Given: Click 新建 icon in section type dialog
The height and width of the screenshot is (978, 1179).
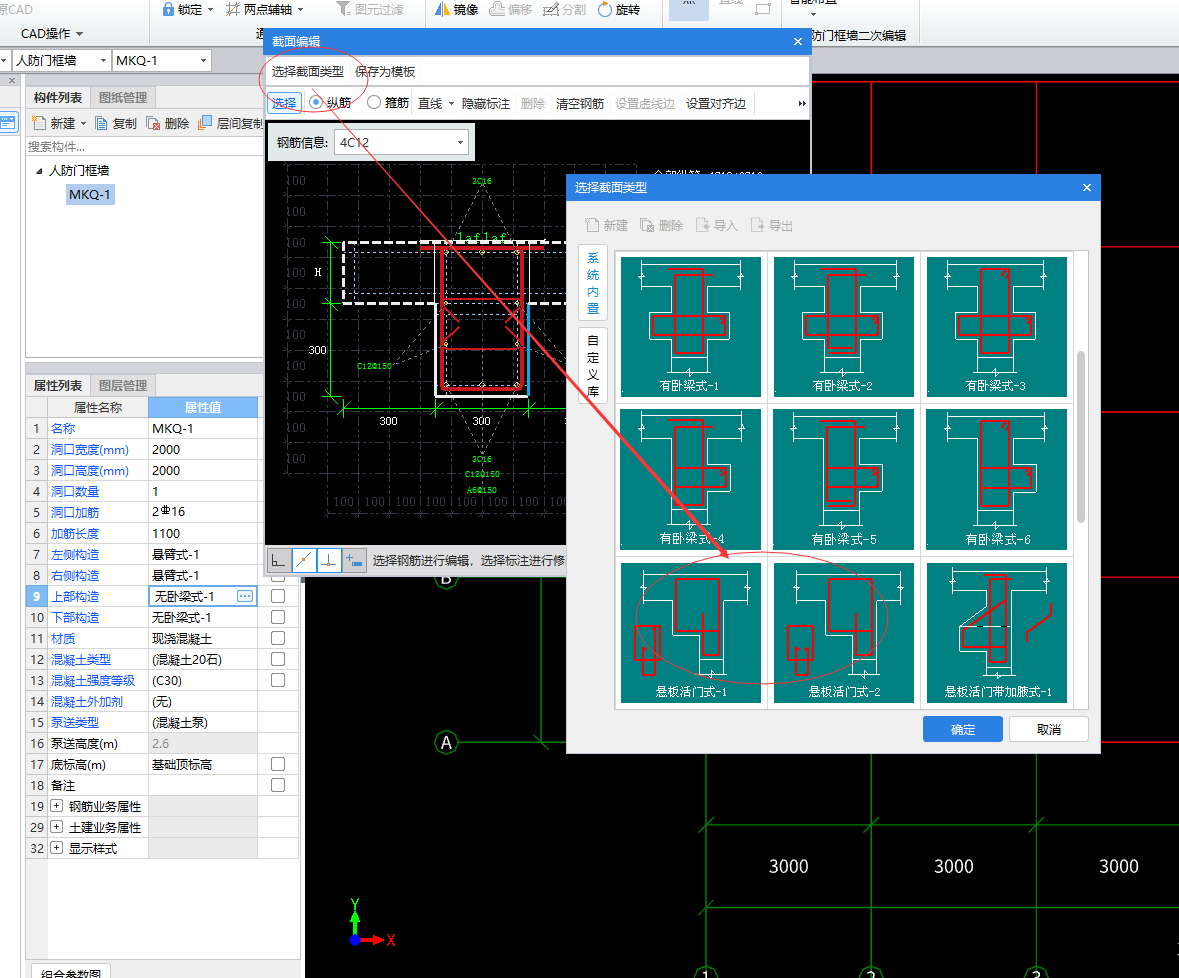Looking at the screenshot, I should click(593, 225).
